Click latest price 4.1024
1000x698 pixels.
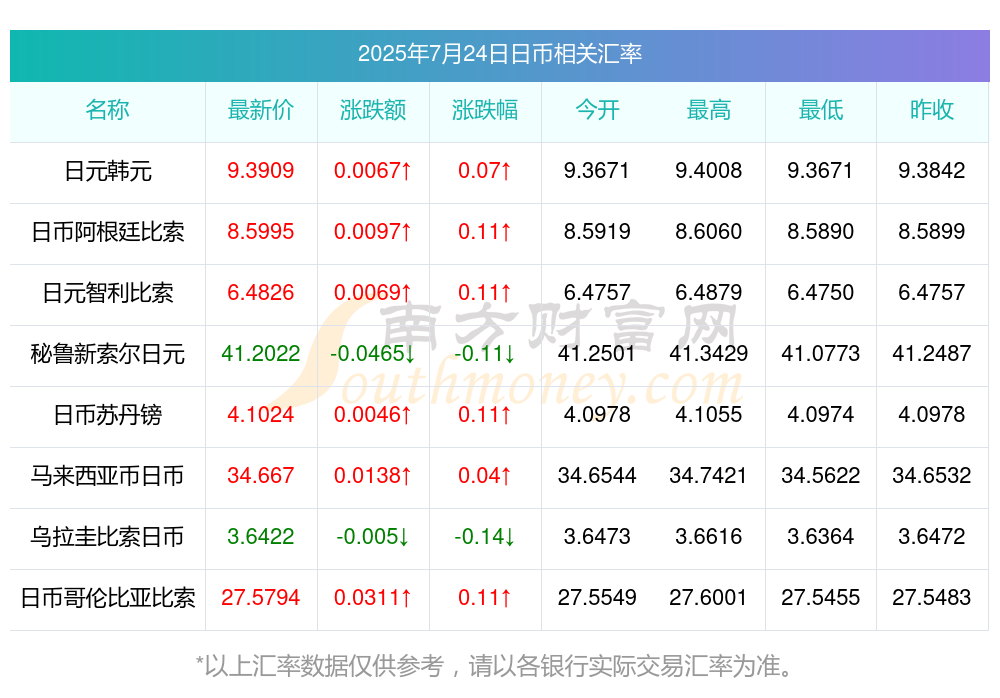[x=261, y=414]
